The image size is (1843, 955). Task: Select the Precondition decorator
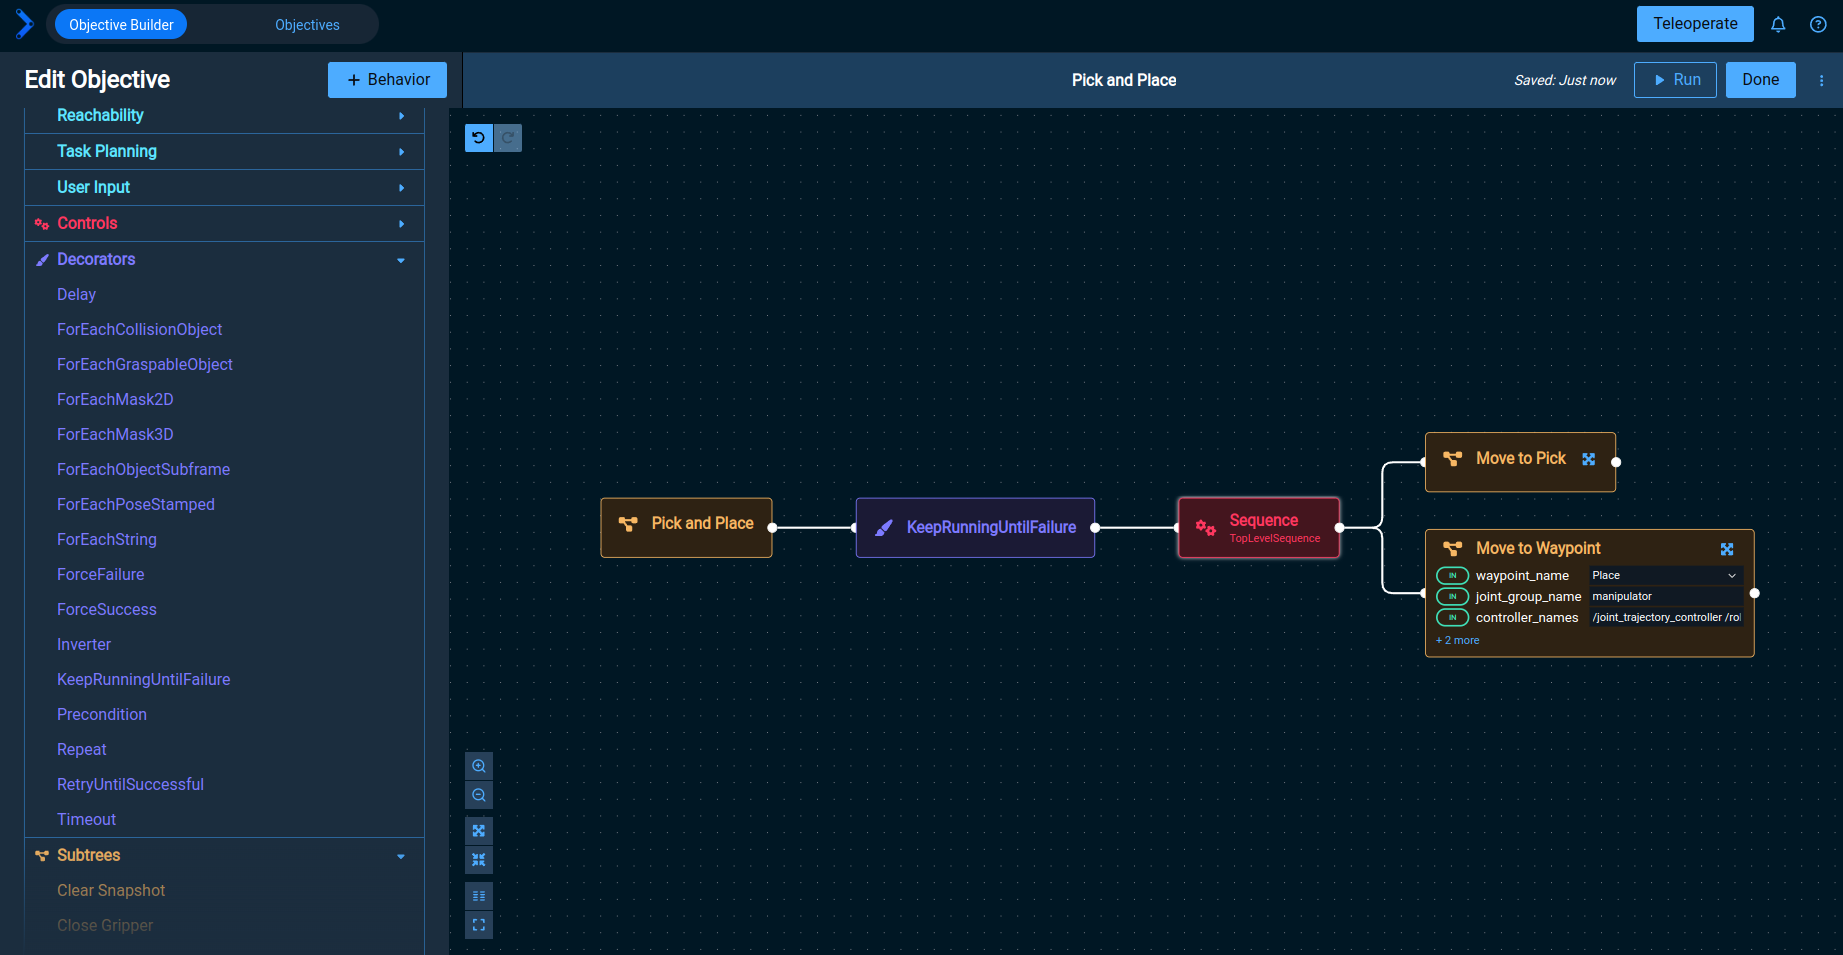tap(101, 714)
